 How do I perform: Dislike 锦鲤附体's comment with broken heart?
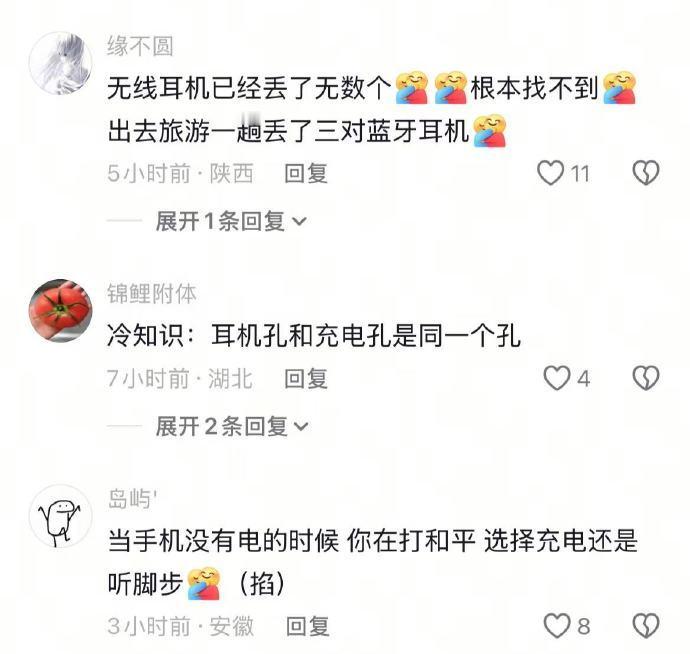646,378
